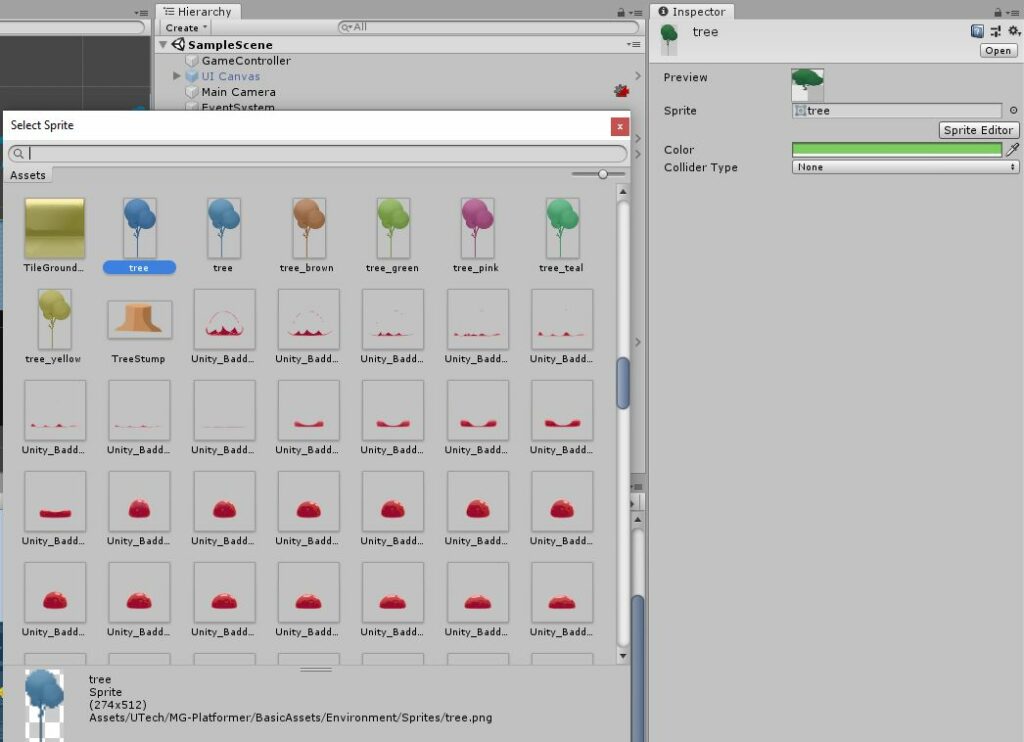The image size is (1024, 742).
Task: Click the help icon in the Inspector header
Action: point(977,31)
